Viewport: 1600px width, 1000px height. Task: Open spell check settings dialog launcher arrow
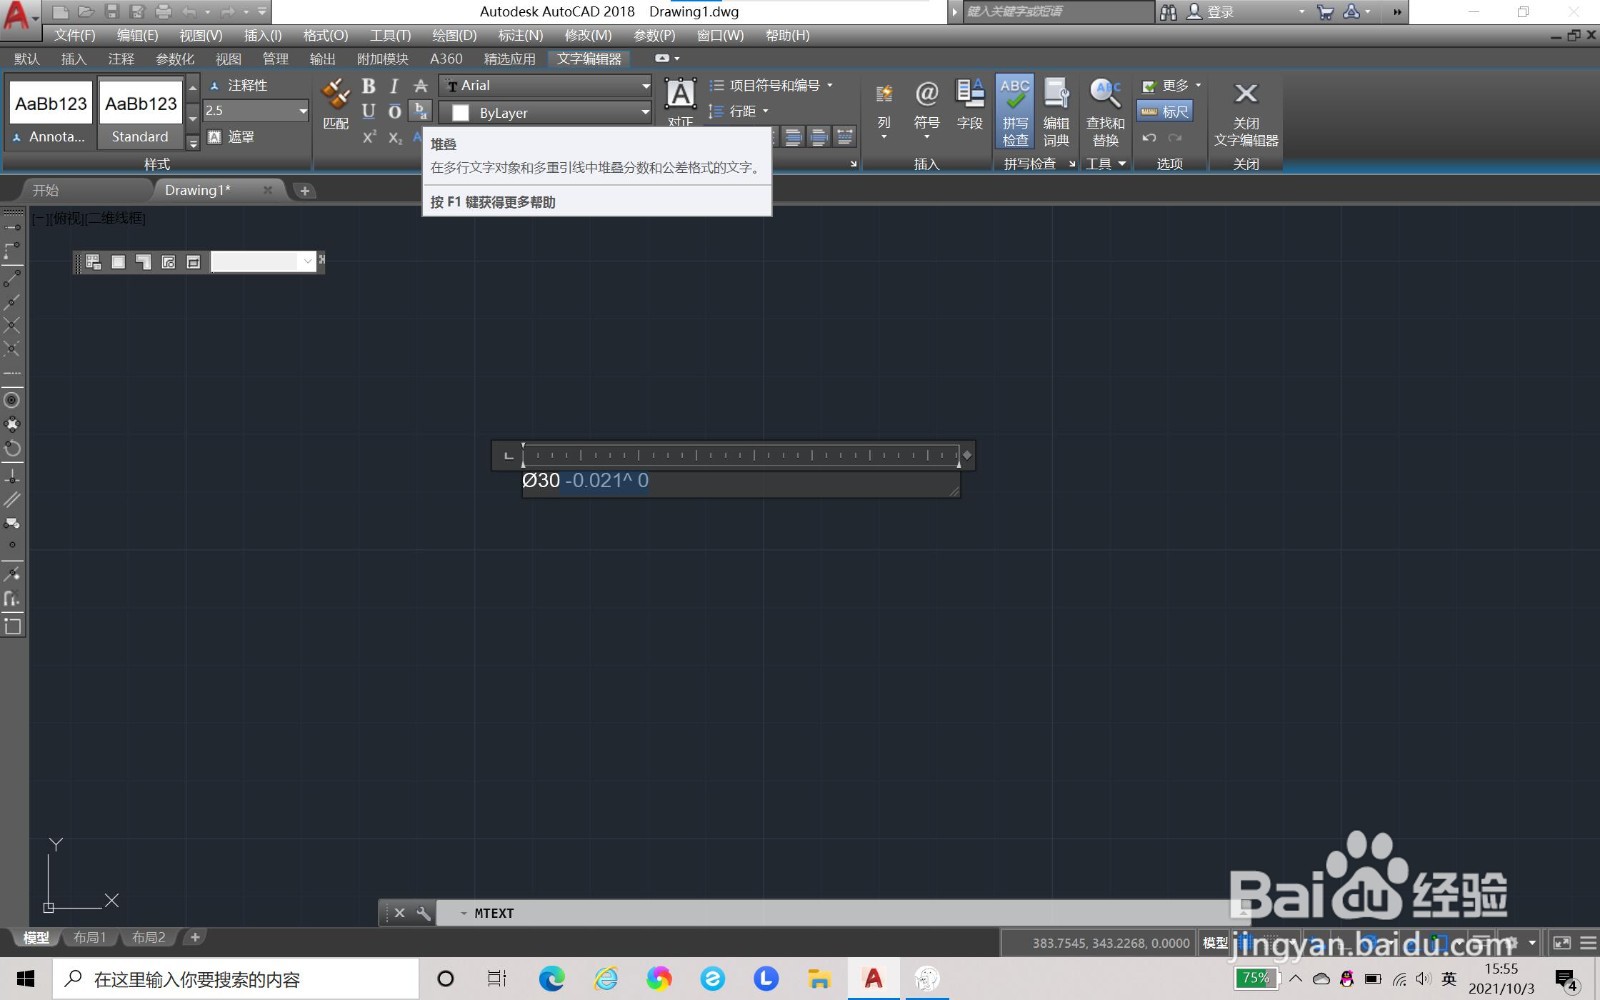1072,164
